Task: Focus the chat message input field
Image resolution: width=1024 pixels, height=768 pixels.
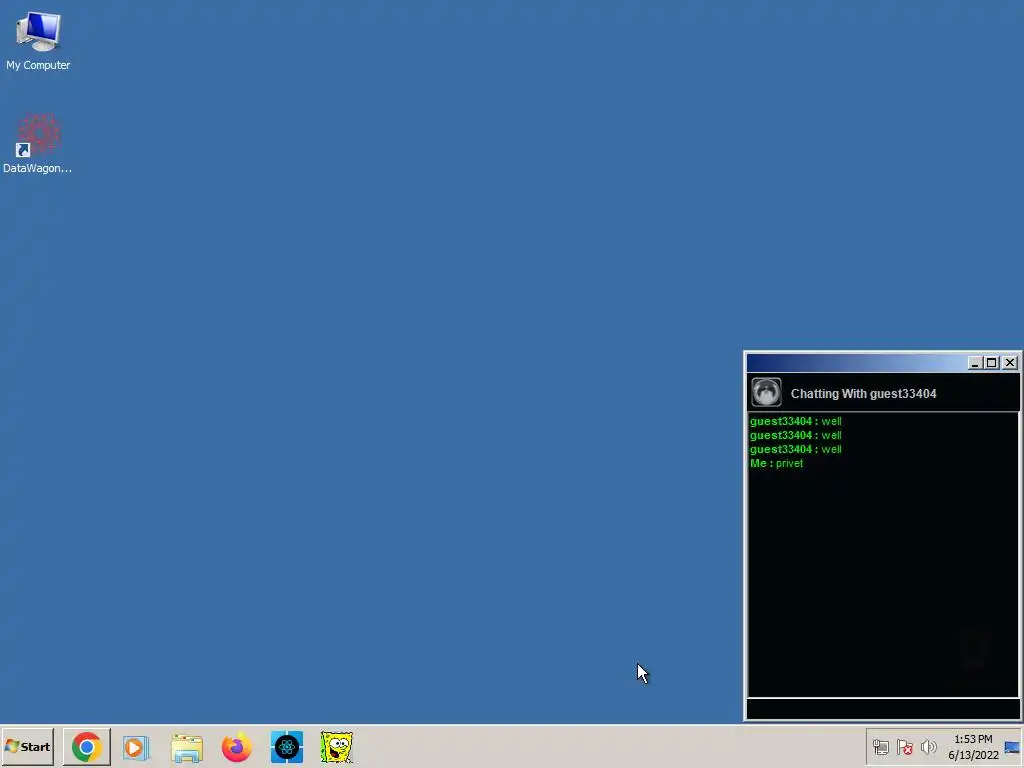Action: [882, 709]
